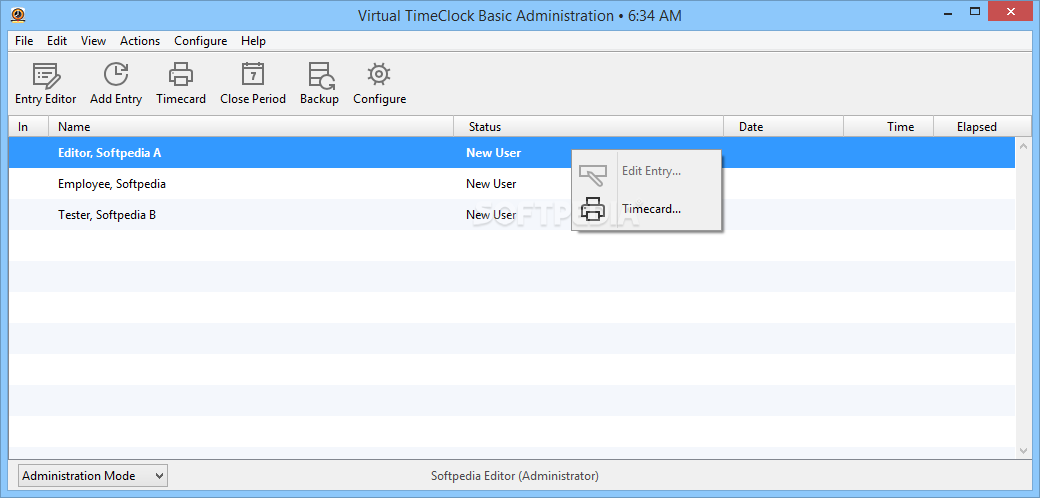Screen dimensions: 1040x498
Task: Open the Actions menu
Action: [140, 41]
